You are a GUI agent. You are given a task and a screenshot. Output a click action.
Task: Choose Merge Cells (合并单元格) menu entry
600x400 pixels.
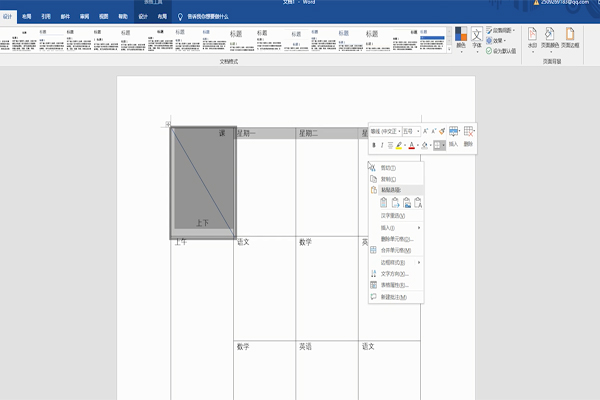tap(396, 250)
